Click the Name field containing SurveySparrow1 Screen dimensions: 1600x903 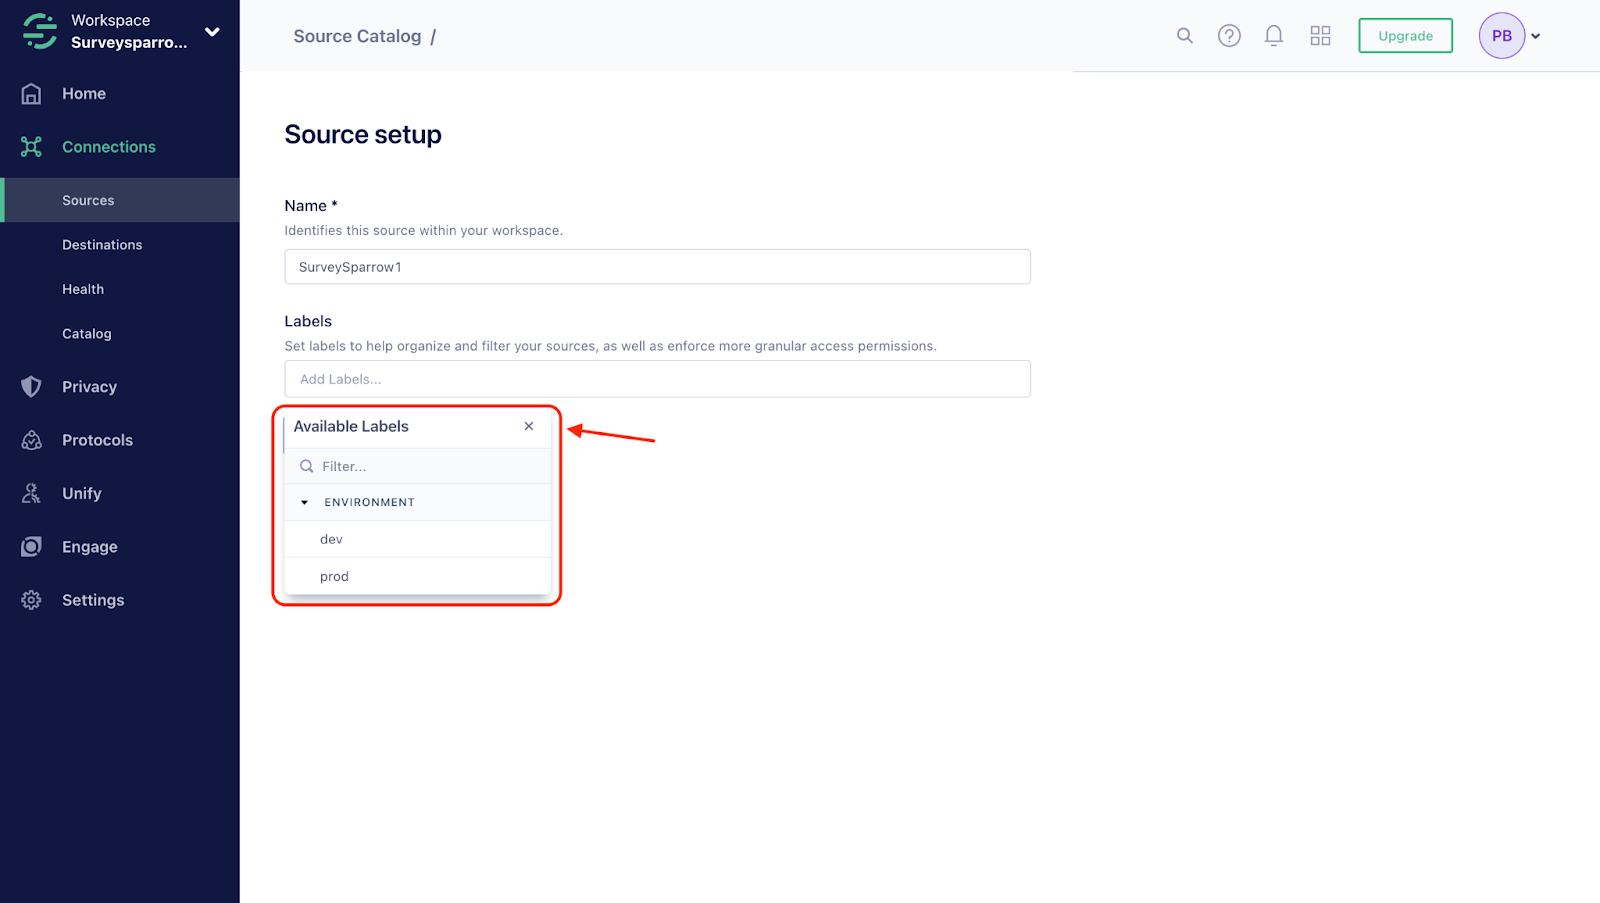[x=657, y=267]
